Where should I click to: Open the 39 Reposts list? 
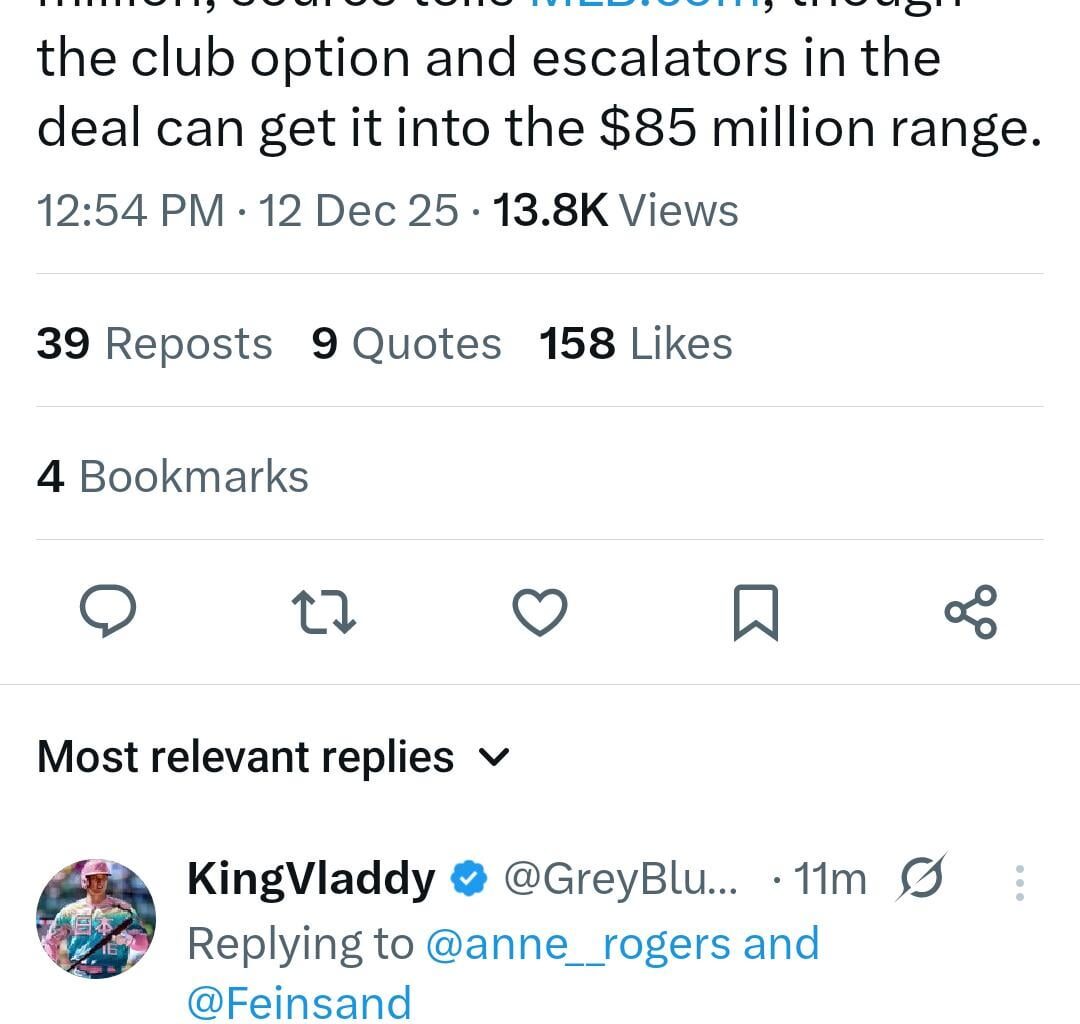click(x=154, y=342)
